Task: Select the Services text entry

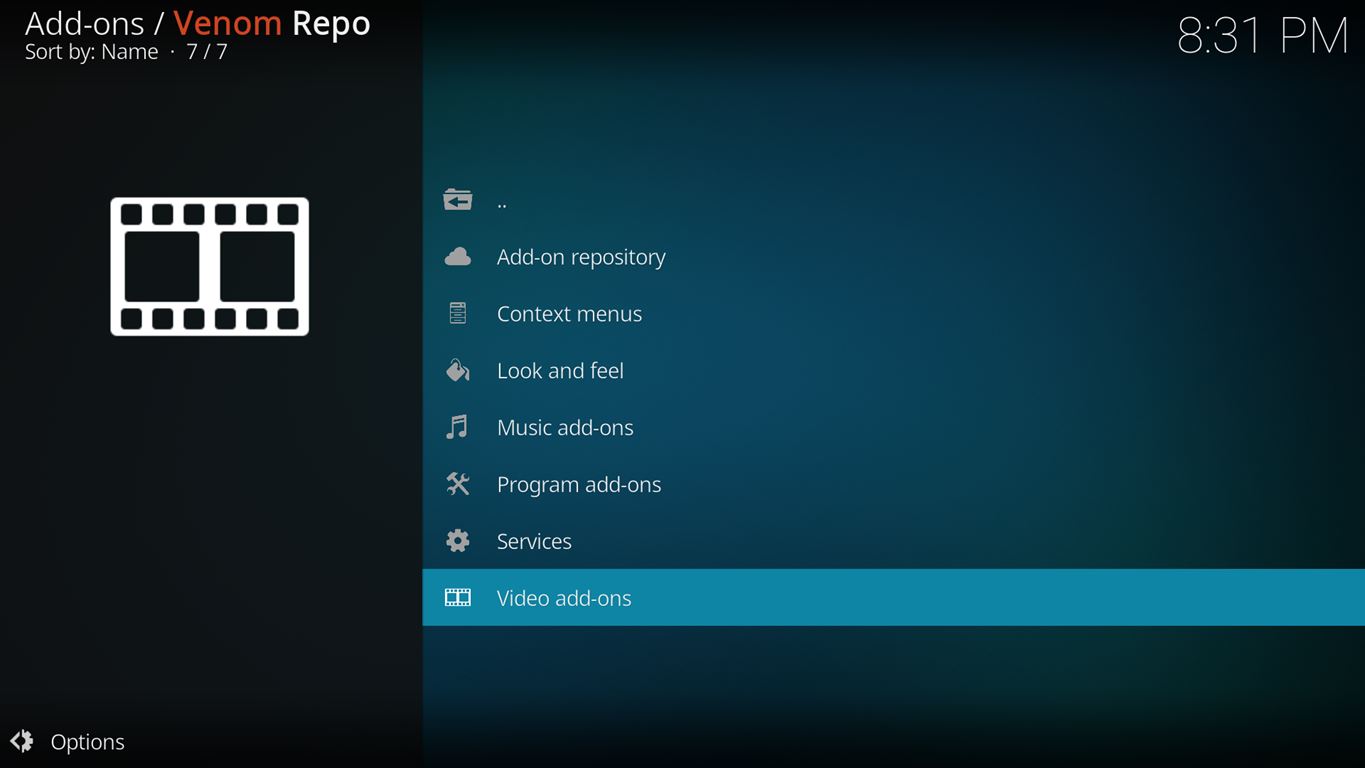Action: 534,541
